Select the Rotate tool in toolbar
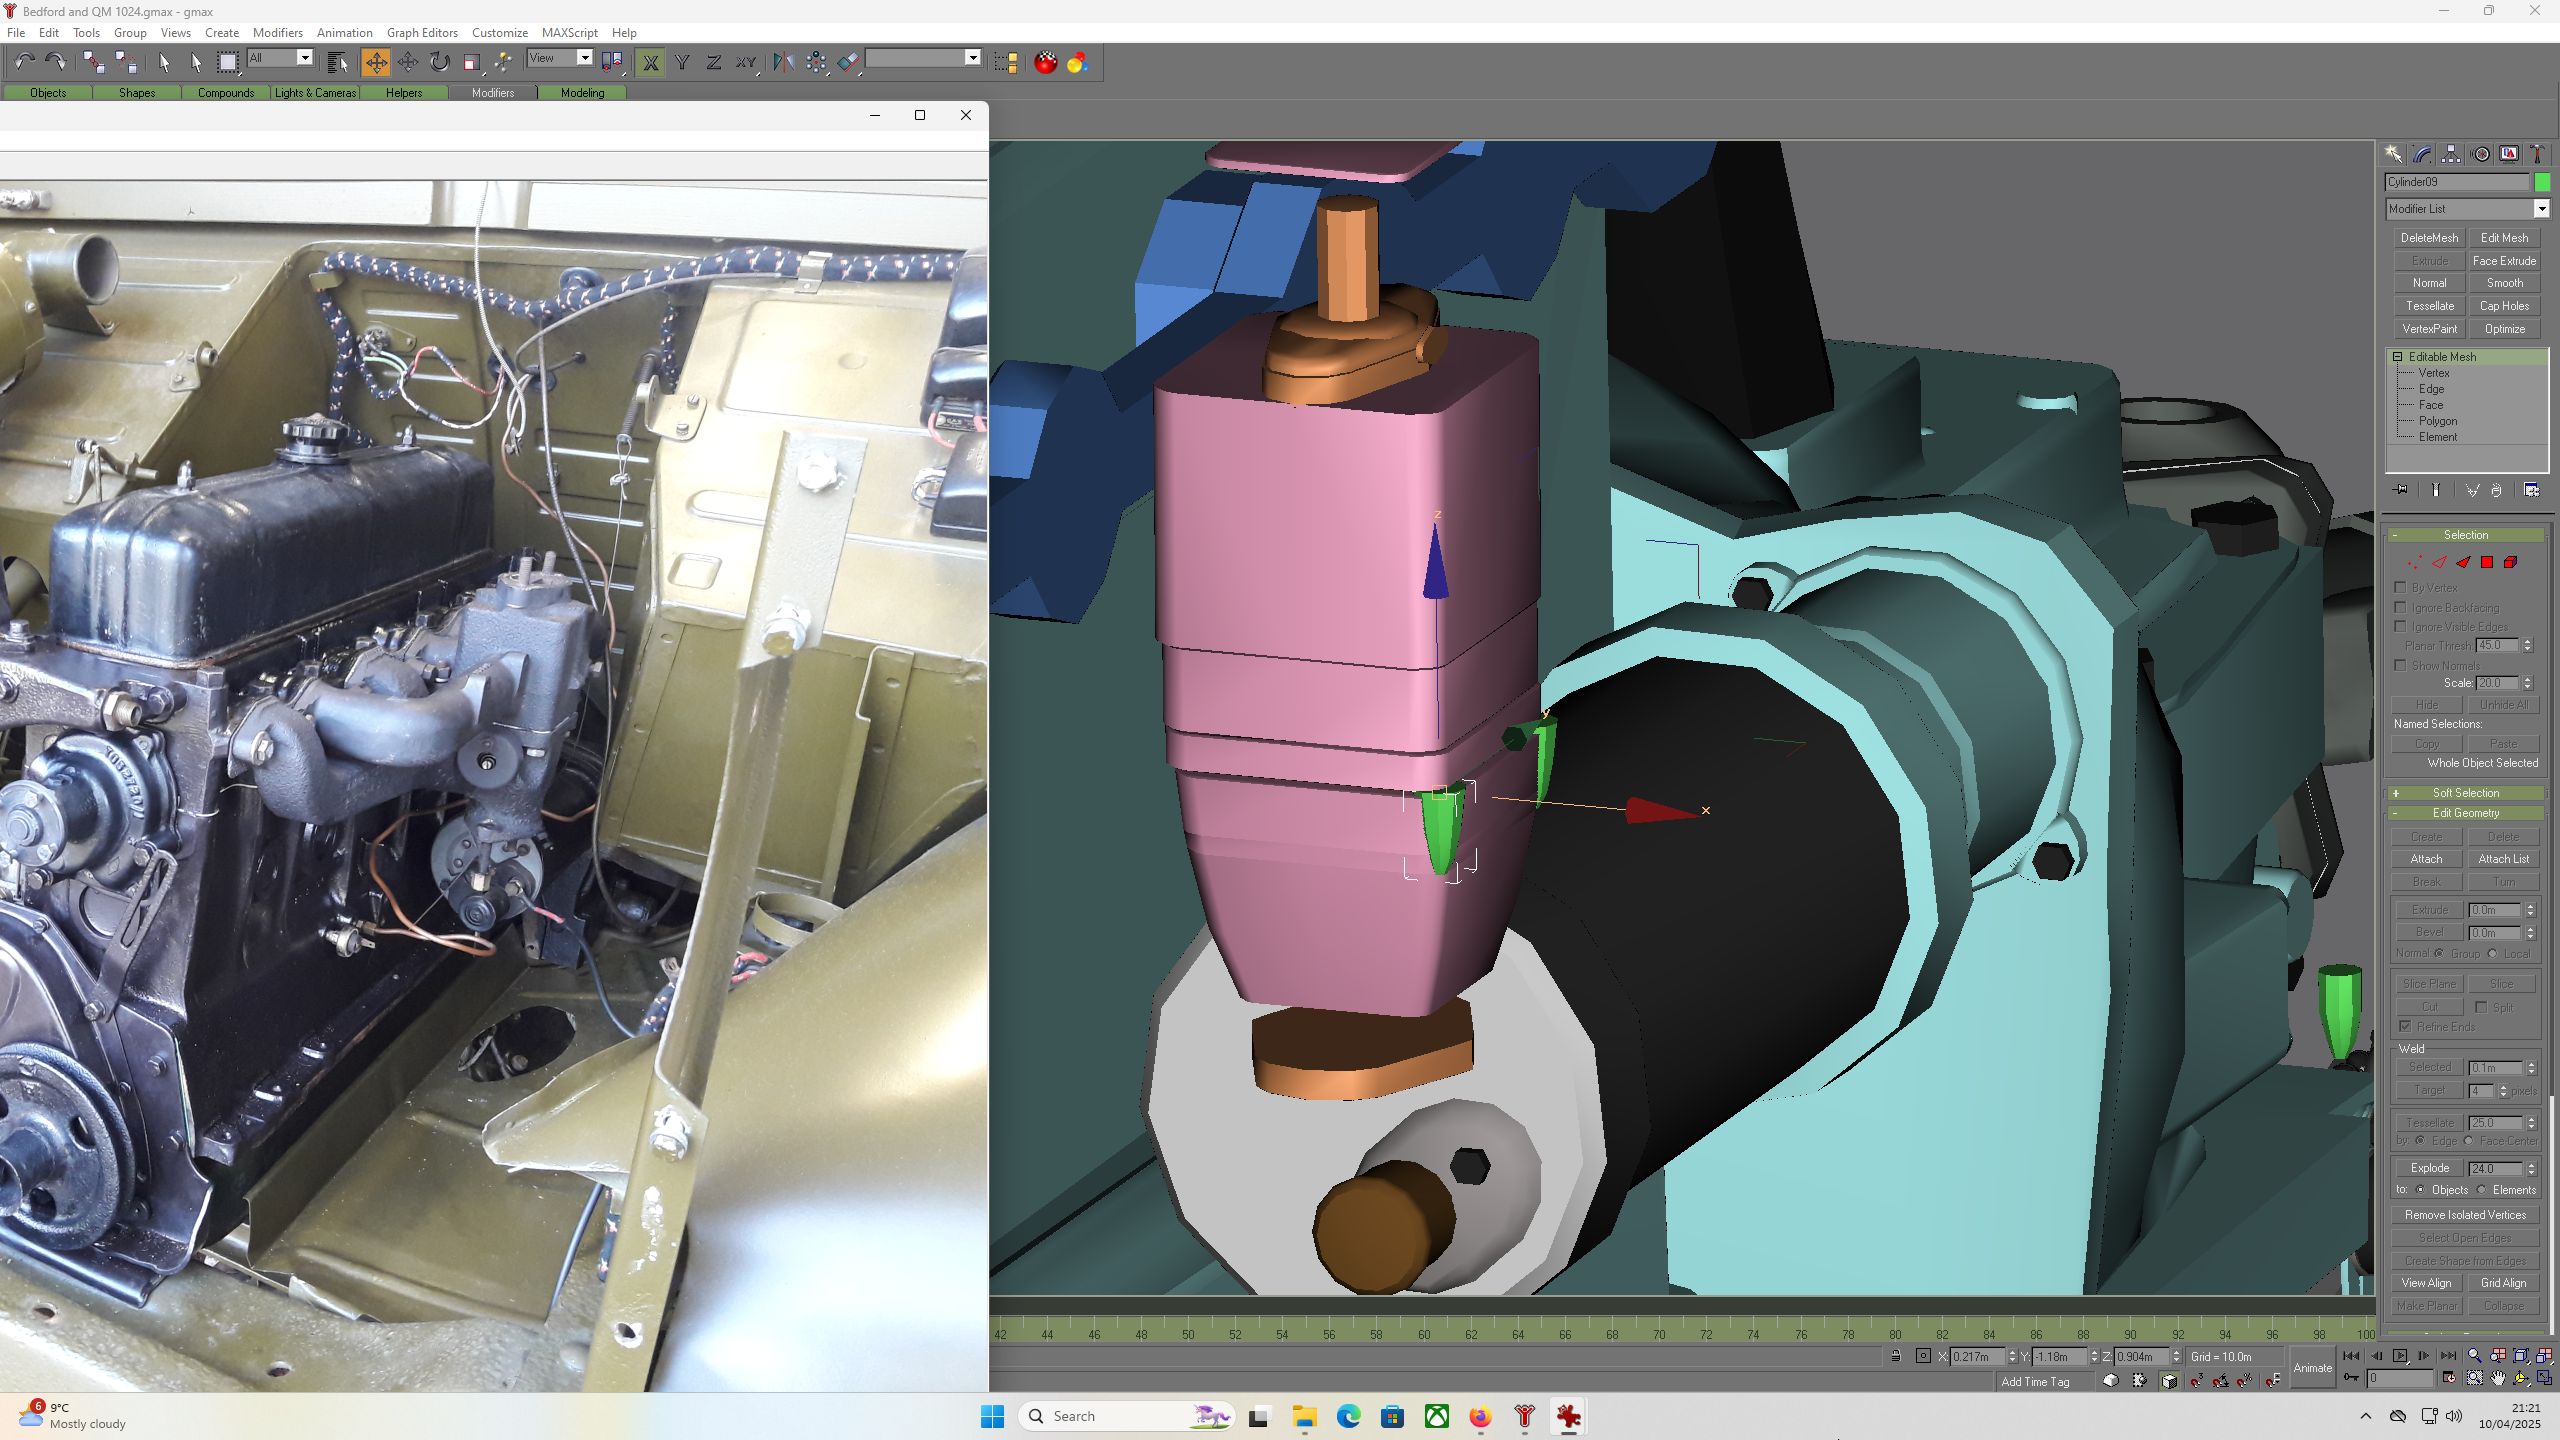Image resolution: width=2560 pixels, height=1440 pixels. 440,63
